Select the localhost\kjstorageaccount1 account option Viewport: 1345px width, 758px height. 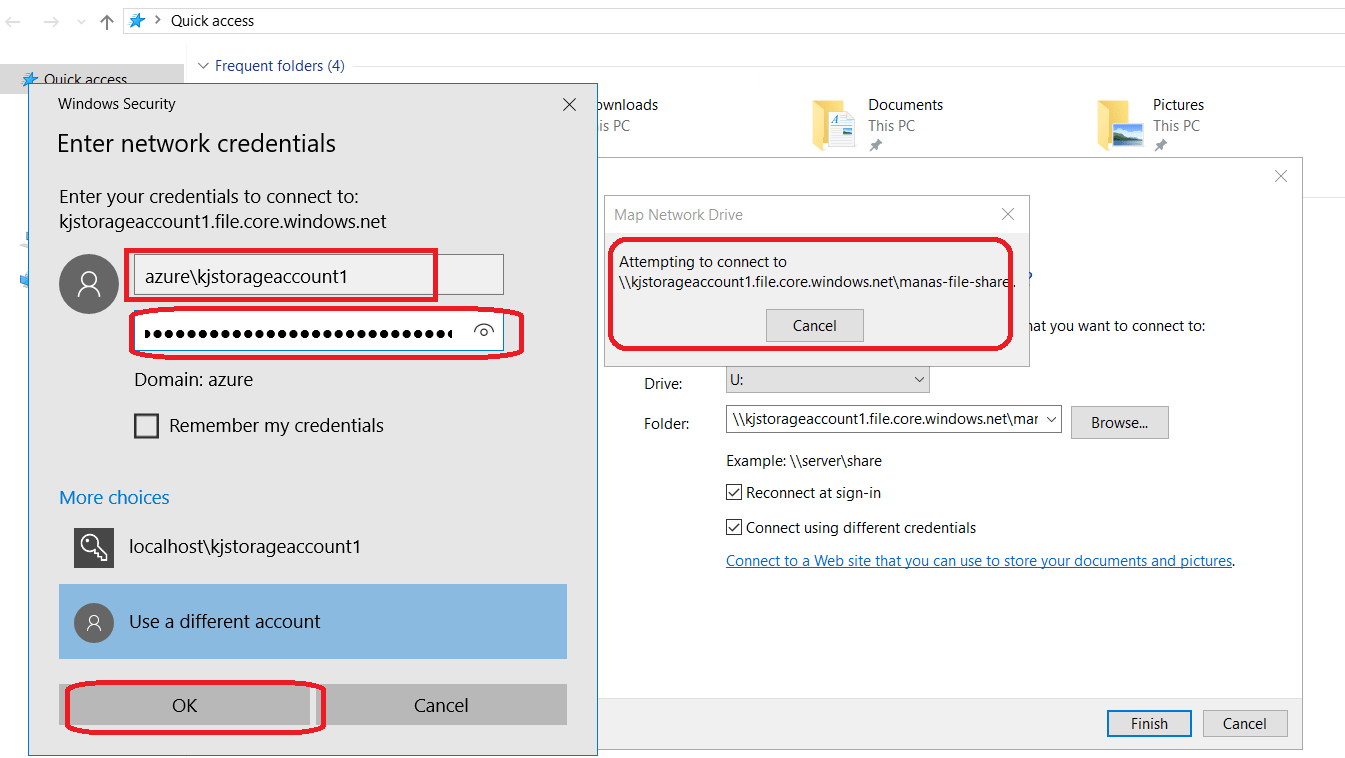click(313, 547)
